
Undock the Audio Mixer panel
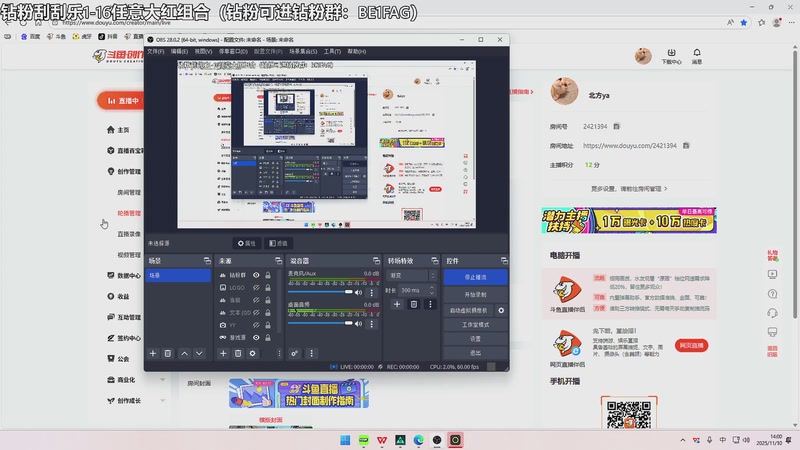pyautogui.click(x=377, y=261)
